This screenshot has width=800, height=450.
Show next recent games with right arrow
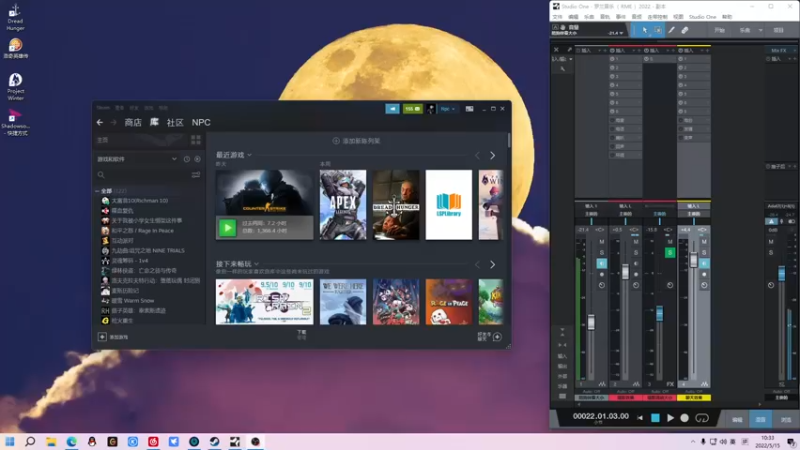492,155
